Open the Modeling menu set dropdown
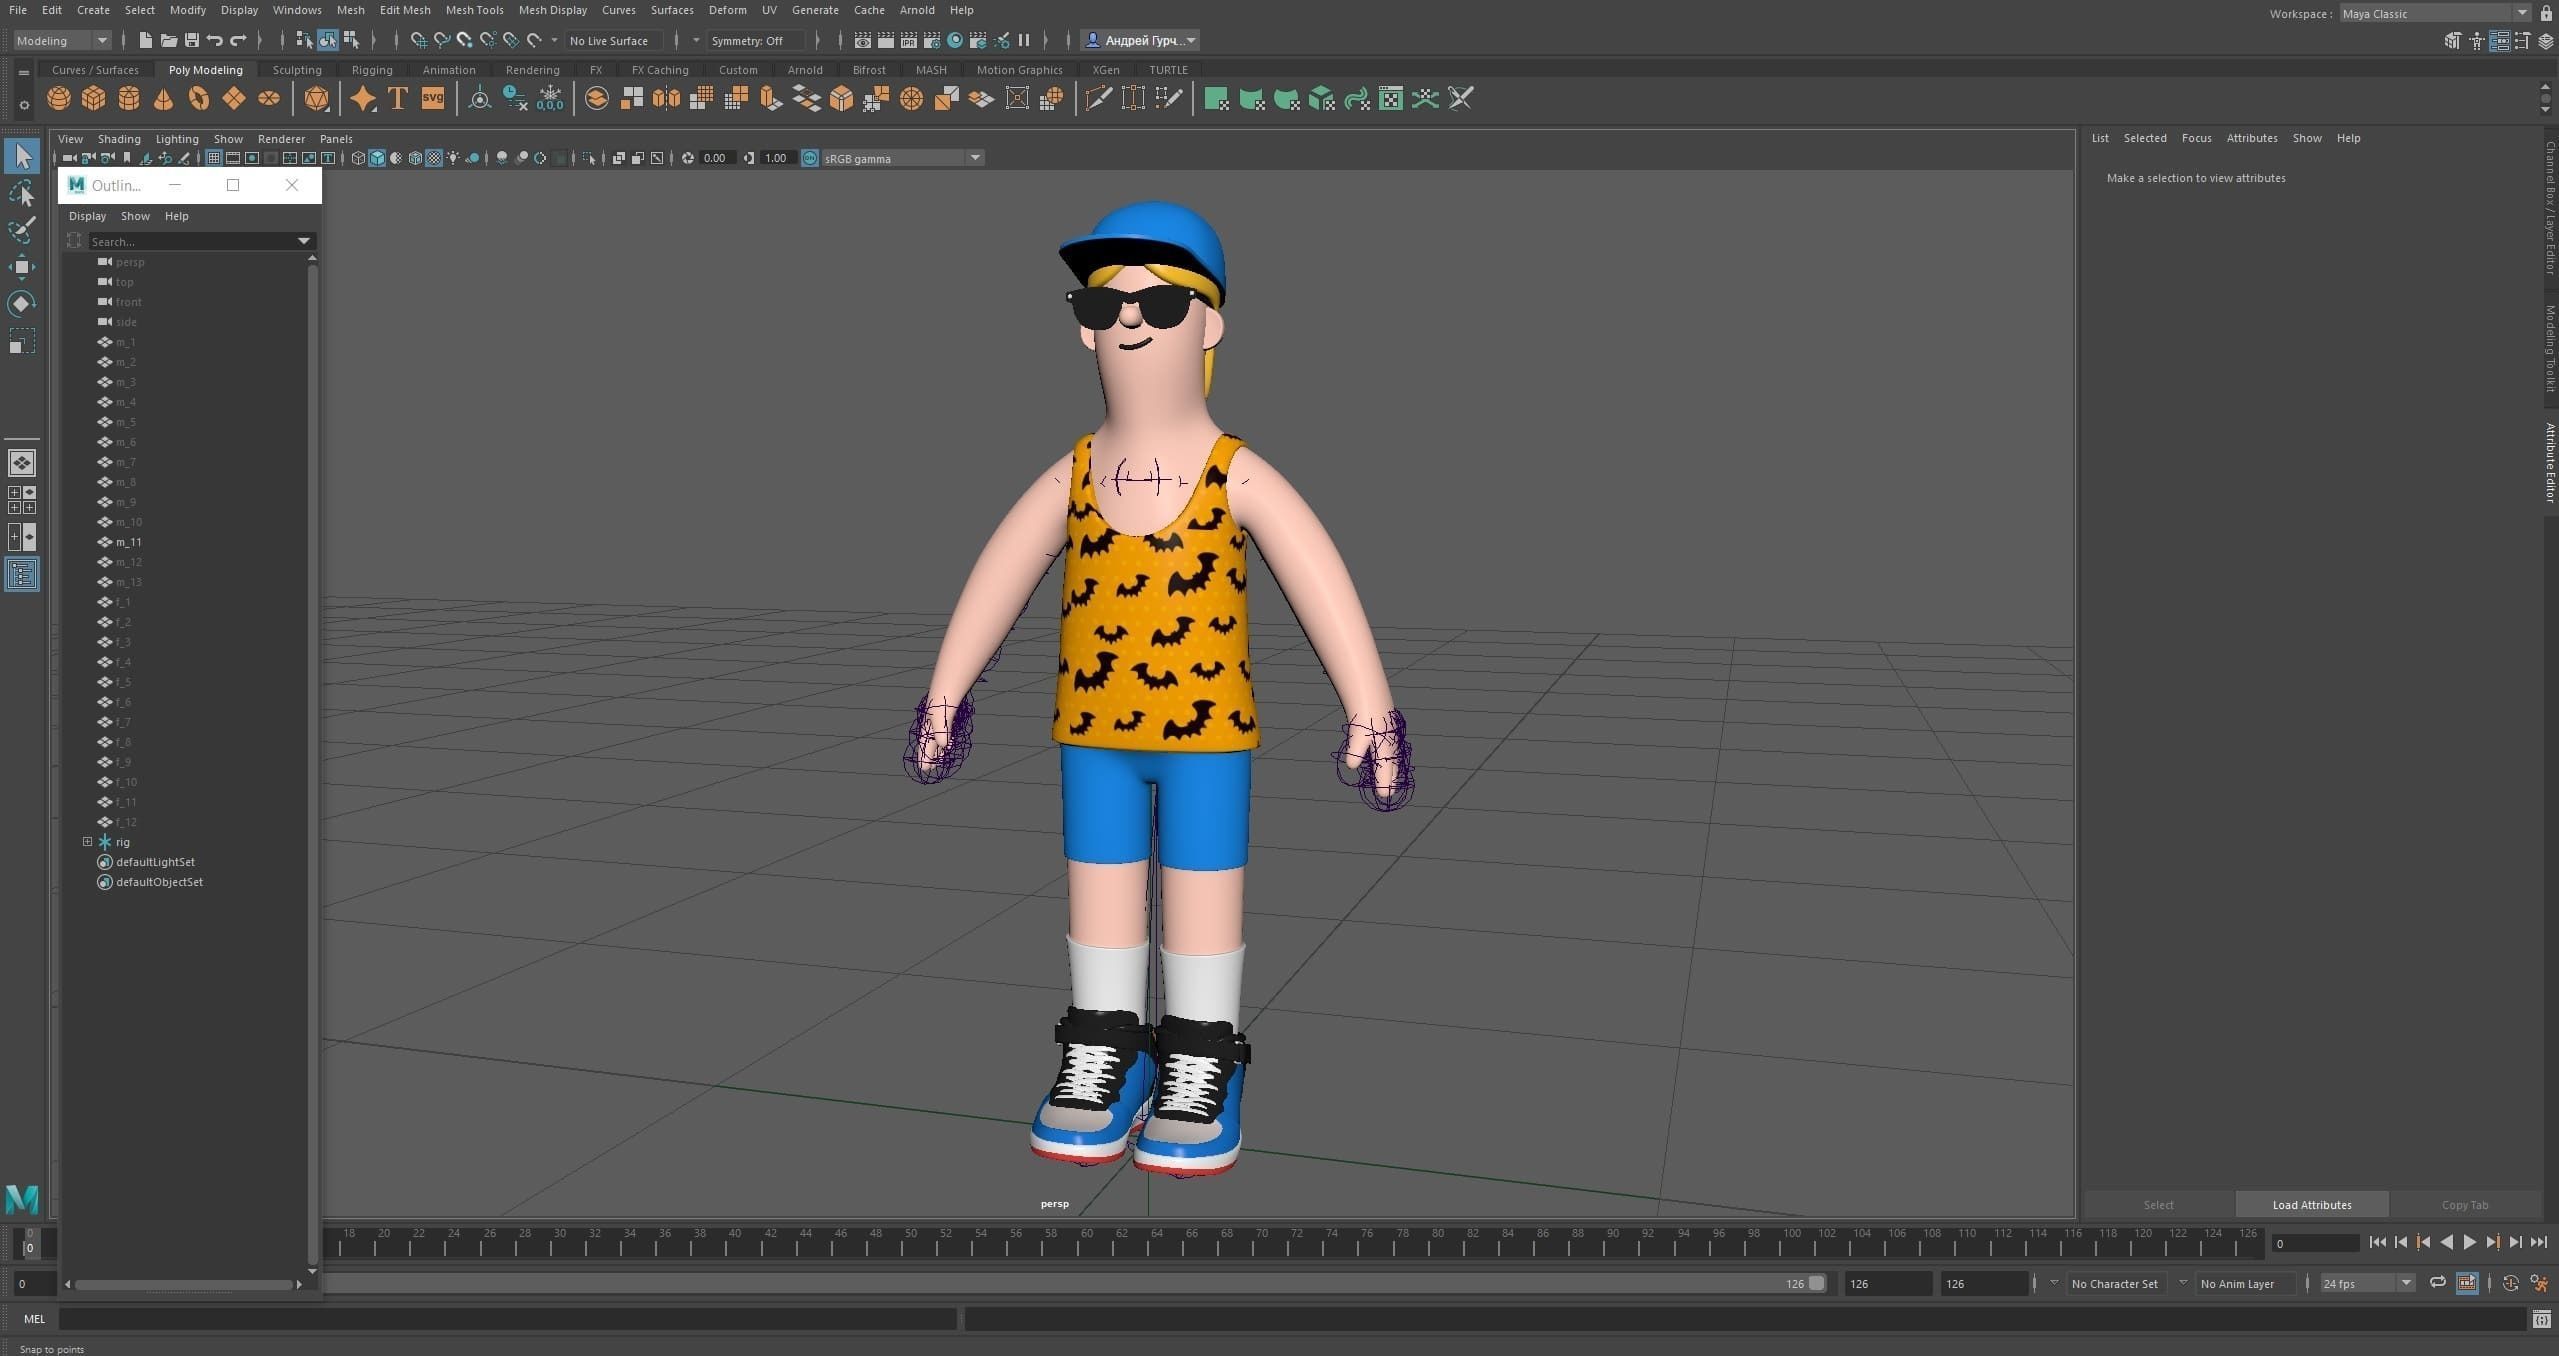 click(x=62, y=40)
